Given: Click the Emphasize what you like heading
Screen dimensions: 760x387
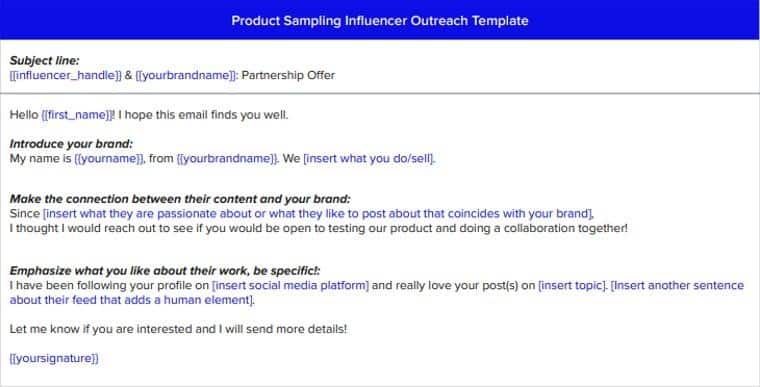Looking at the screenshot, I should [x=165, y=271].
